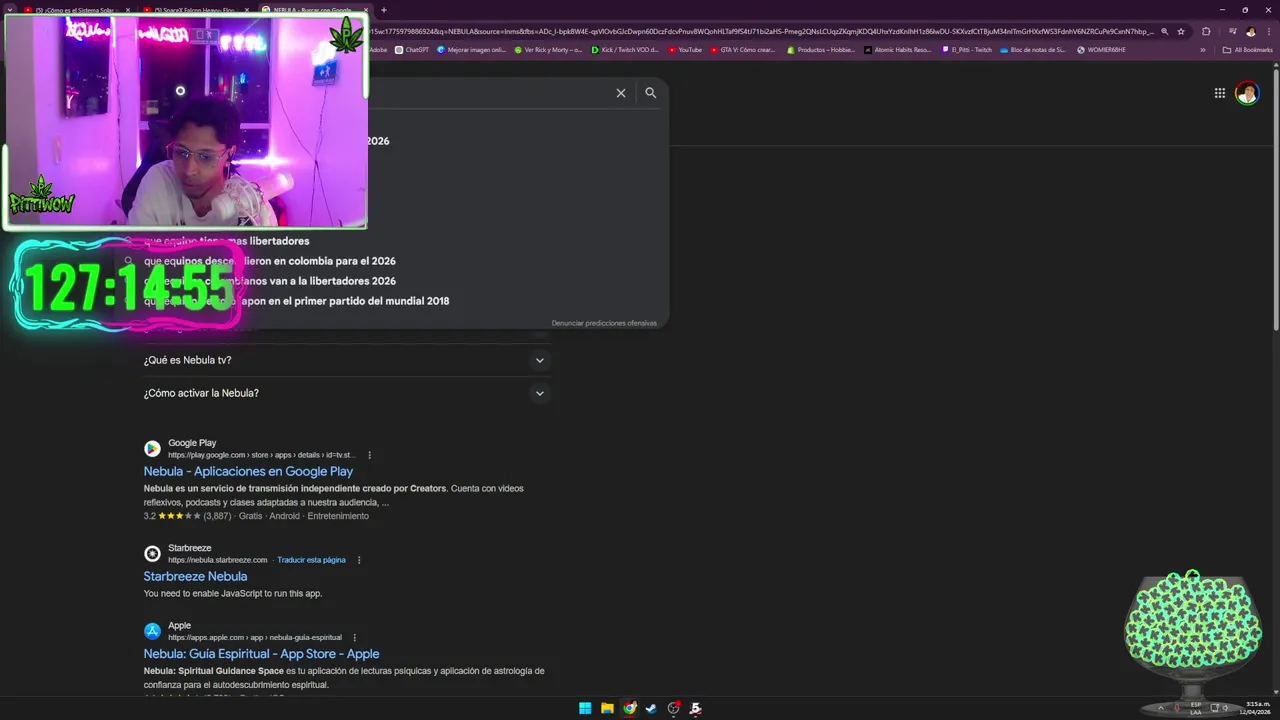Screen dimensions: 1280x720
Task: Open the taskbar clock and date
Action: click(x=1255, y=708)
